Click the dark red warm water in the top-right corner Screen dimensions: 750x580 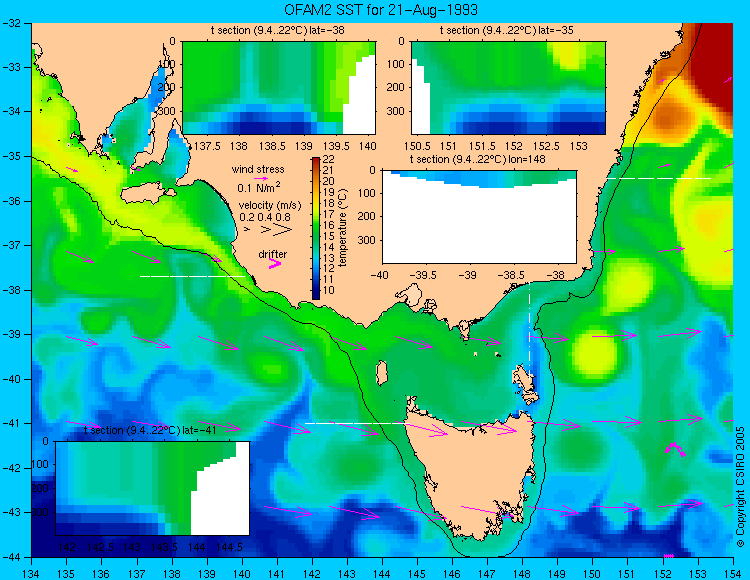(715, 62)
